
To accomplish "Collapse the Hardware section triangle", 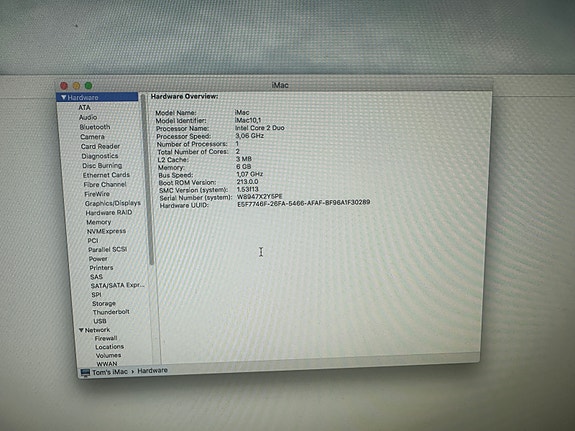I will pos(64,97).
